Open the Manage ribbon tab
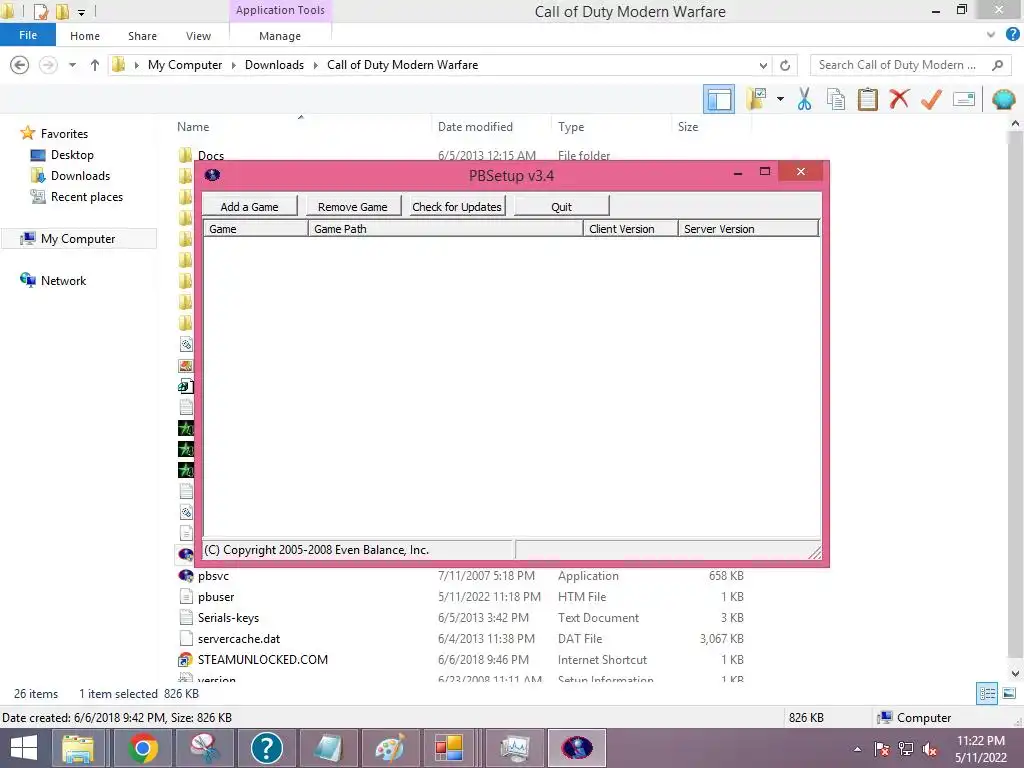 point(280,36)
